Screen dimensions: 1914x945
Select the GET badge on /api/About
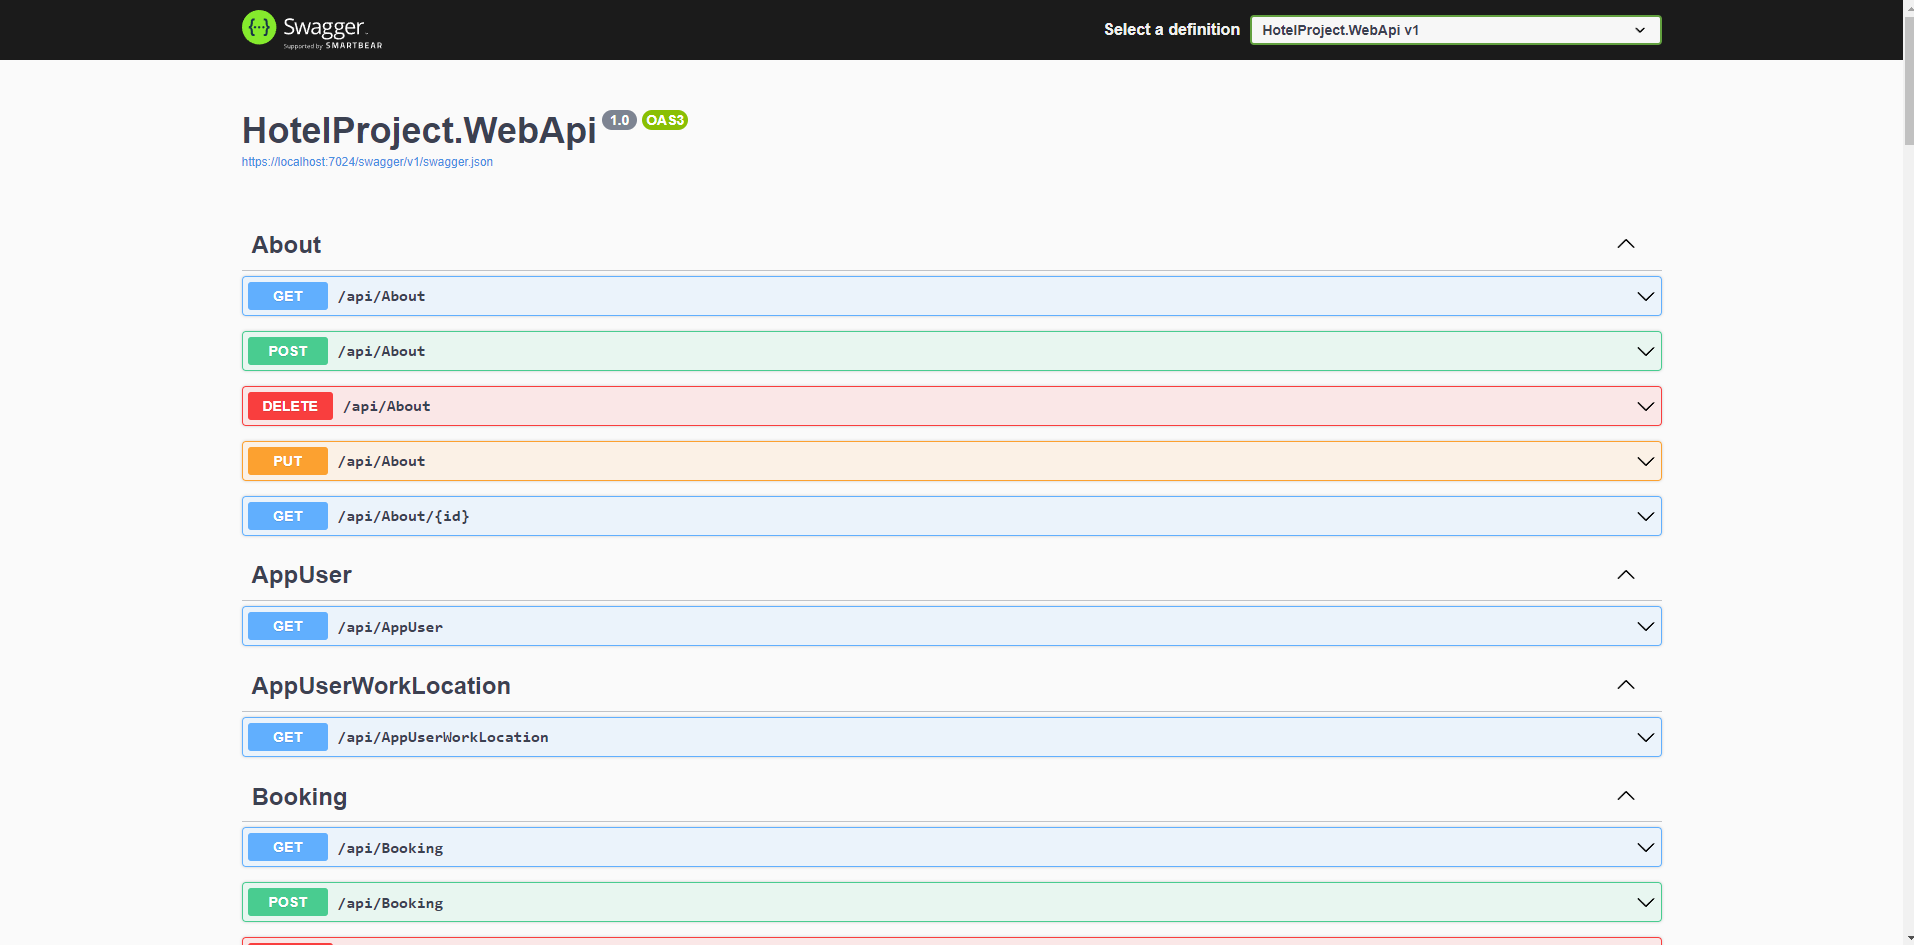(287, 295)
